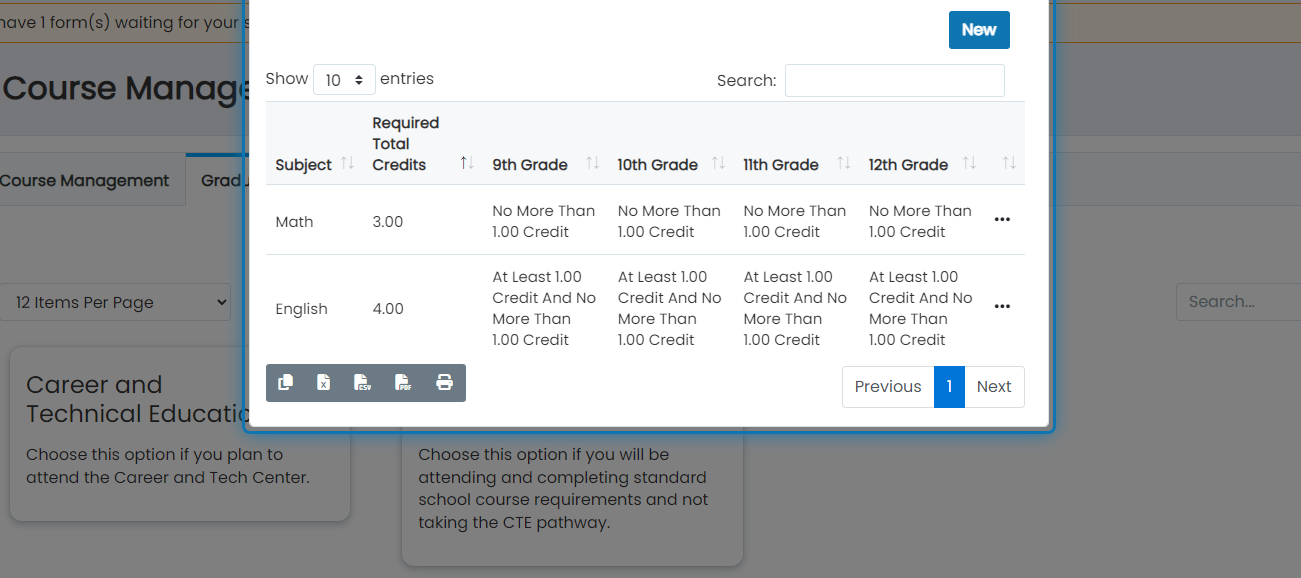The width and height of the screenshot is (1301, 578).
Task: Open the Math row actions ellipsis
Action: (1002, 220)
